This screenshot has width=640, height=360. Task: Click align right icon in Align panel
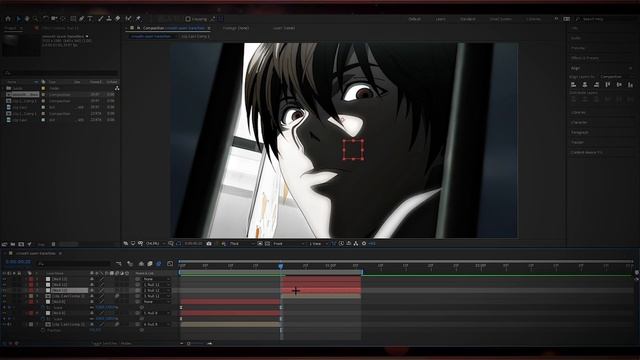596,84
